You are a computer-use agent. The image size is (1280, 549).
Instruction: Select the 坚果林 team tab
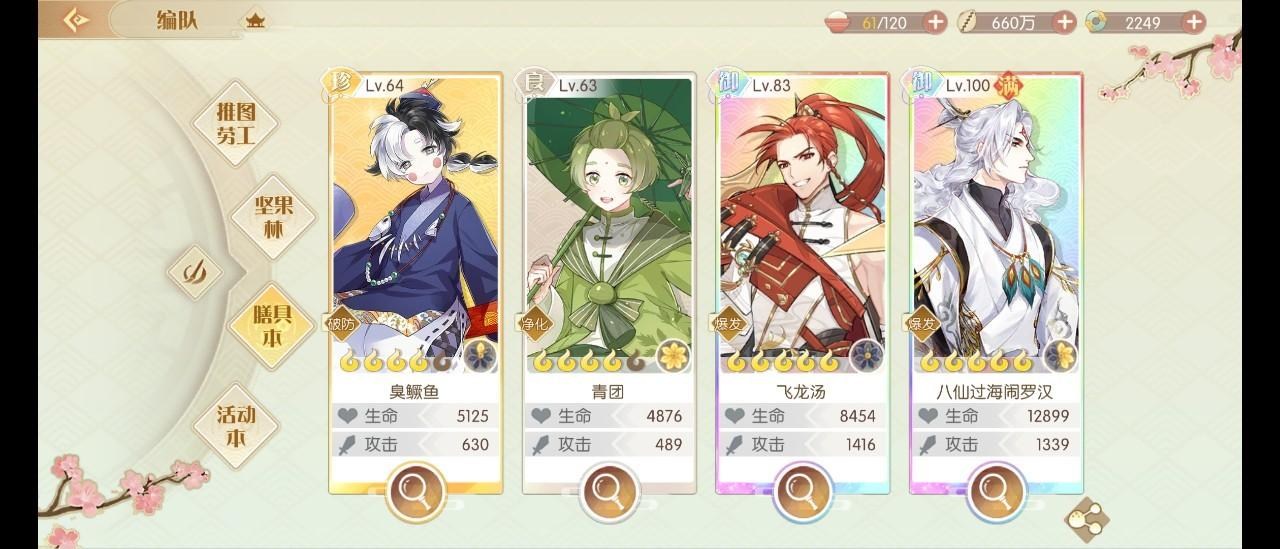(272, 215)
